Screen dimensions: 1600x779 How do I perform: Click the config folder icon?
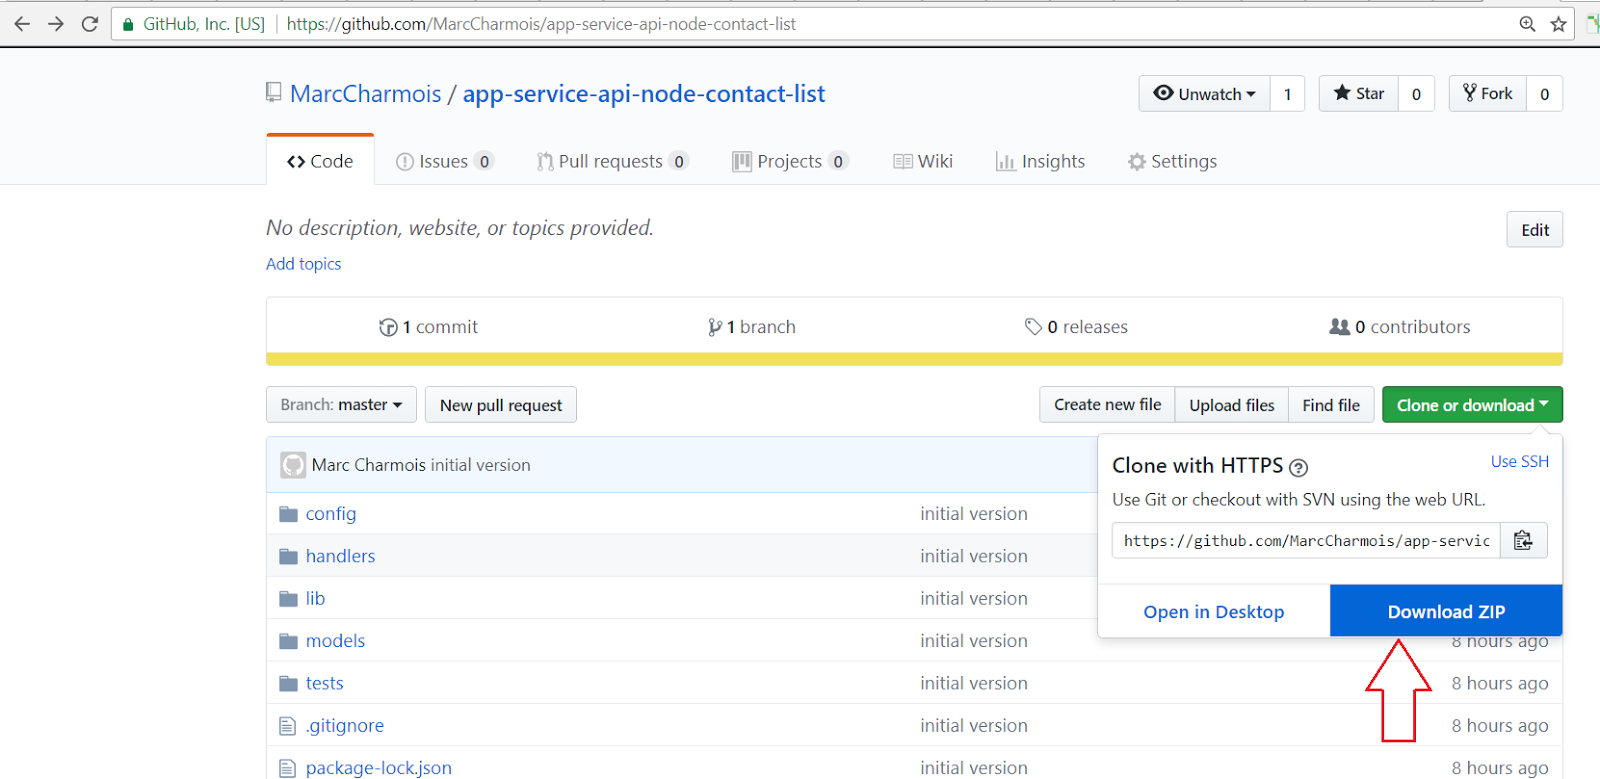289,514
